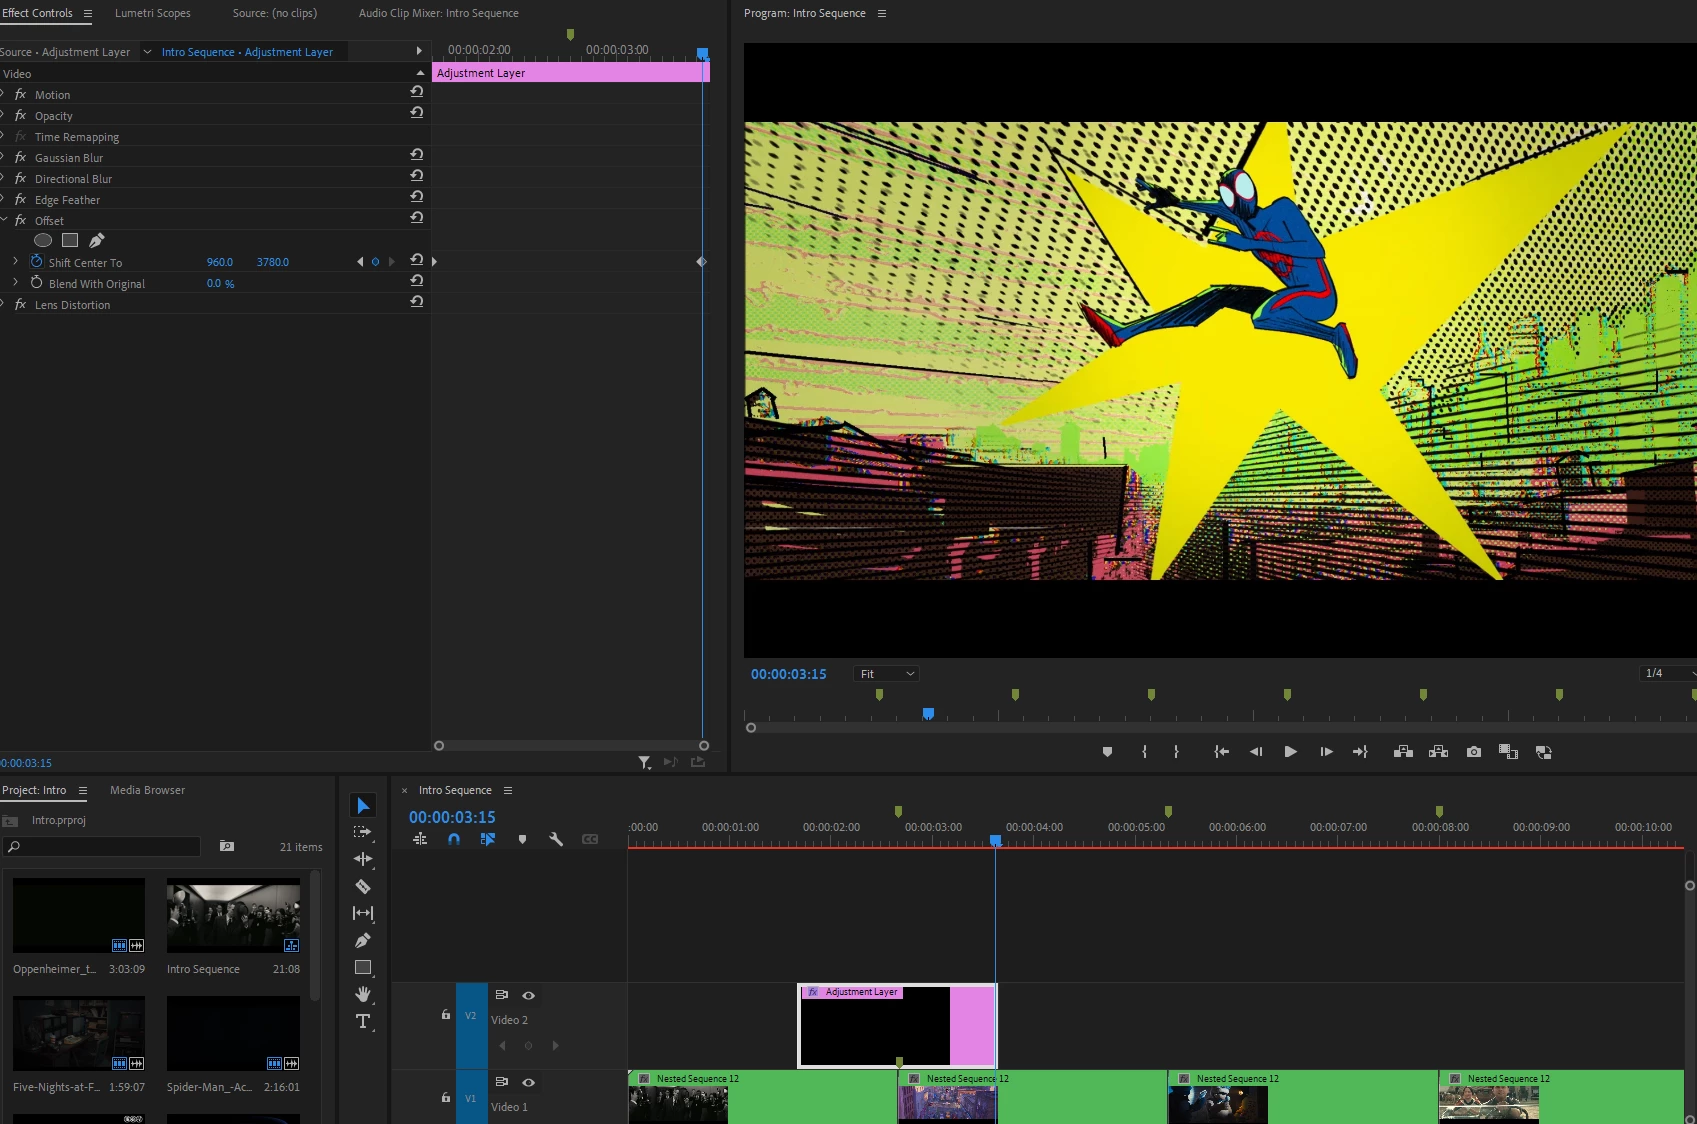1697x1124 pixels.
Task: Click the timeline ruler playhead
Action: [995, 841]
